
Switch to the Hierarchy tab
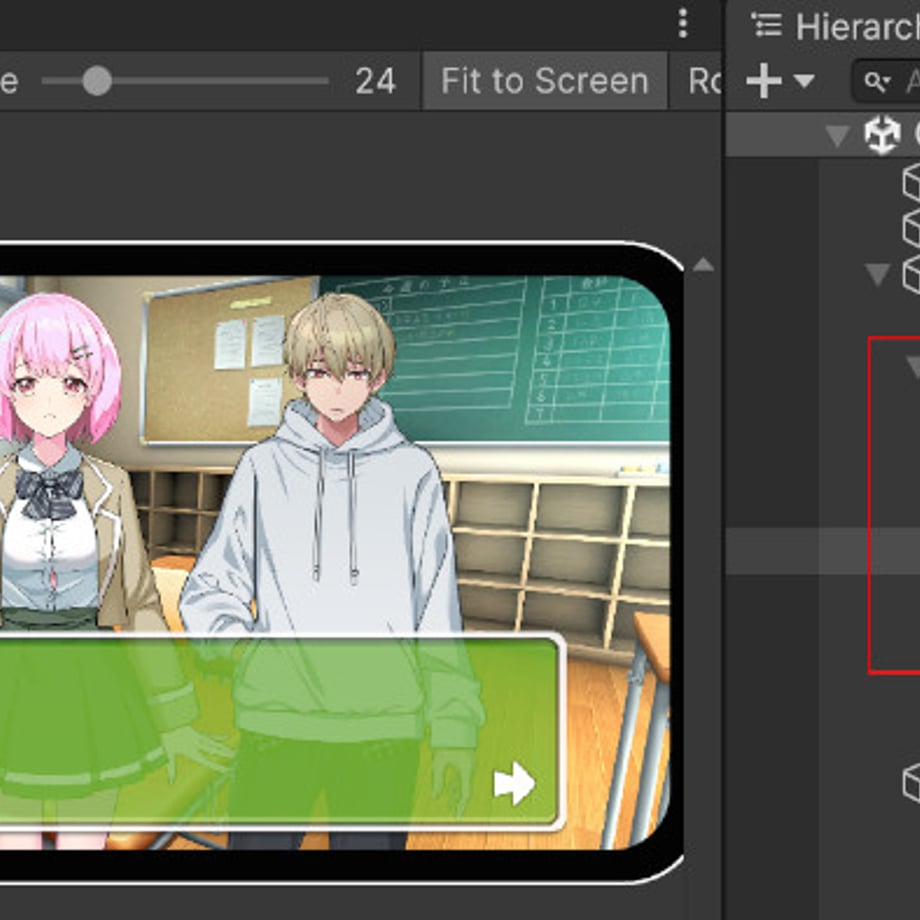click(836, 26)
